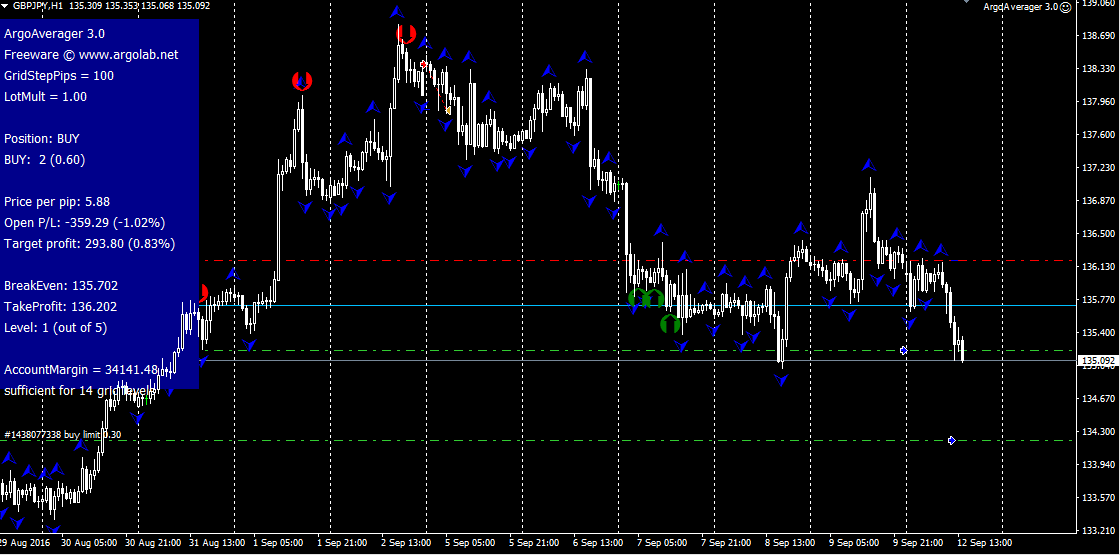1120x555 pixels.
Task: Click the small triangle icon before GBPJPY,H1
Action: pyautogui.click(x=6, y=4)
